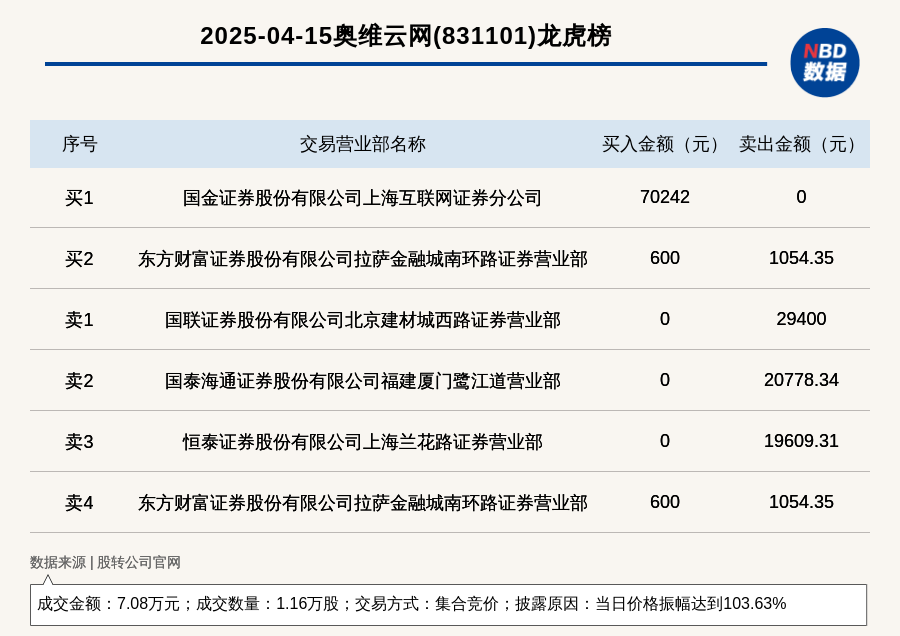Click sell amount 1054.35 in 卖4 row
Image resolution: width=900 pixels, height=636 pixels.
click(x=801, y=502)
